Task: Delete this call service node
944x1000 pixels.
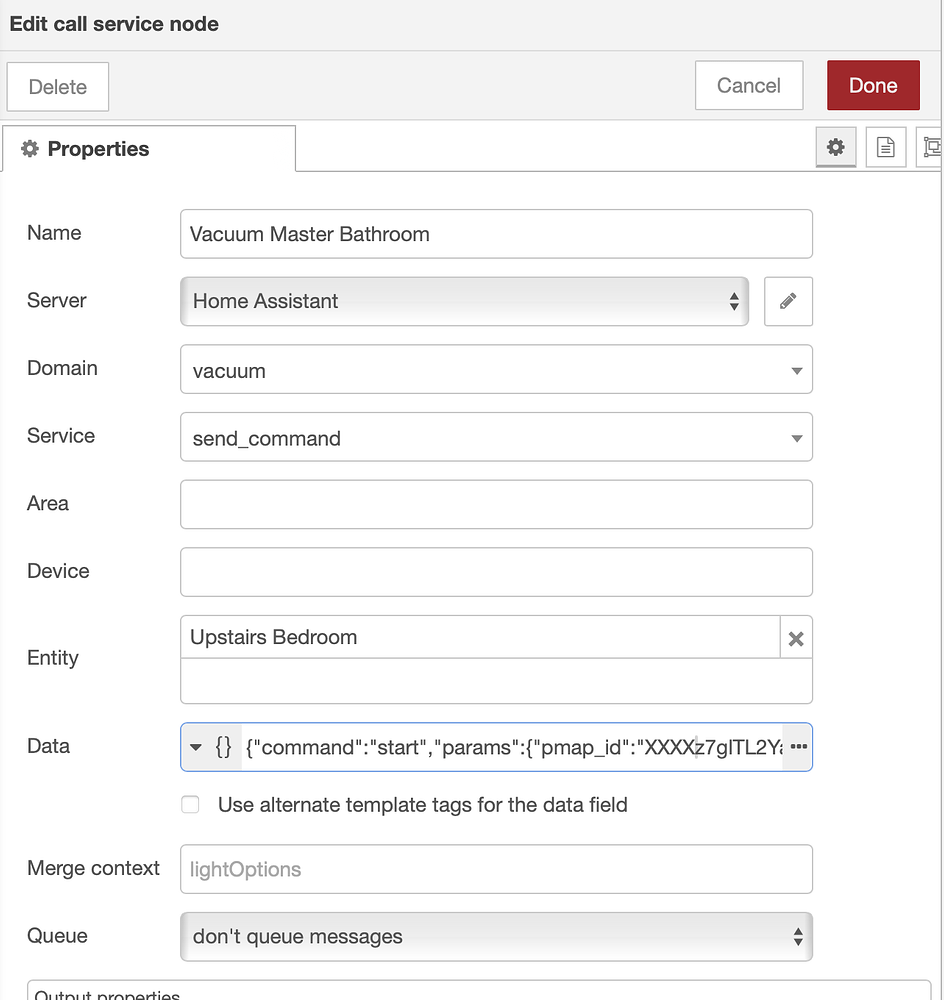Action: (57, 87)
